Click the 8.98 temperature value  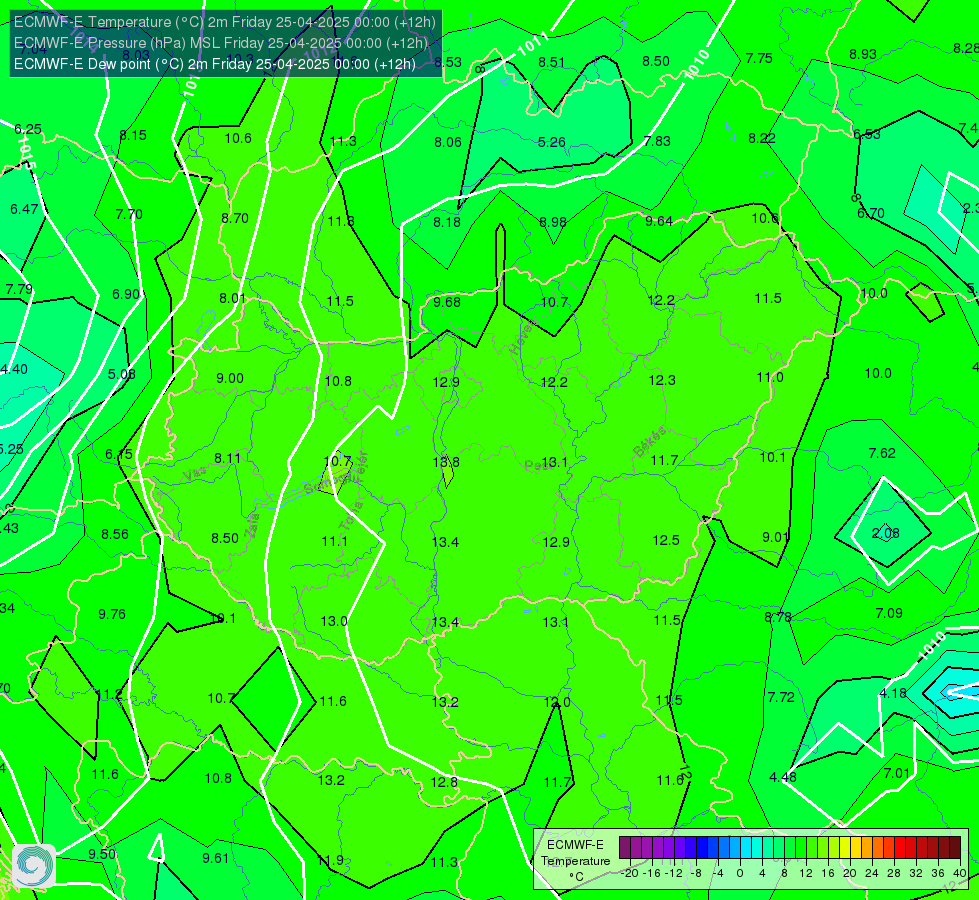(553, 222)
